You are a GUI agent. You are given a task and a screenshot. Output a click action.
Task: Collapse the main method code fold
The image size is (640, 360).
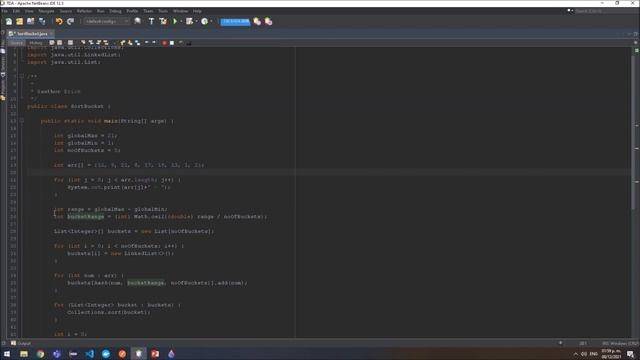click(22, 121)
